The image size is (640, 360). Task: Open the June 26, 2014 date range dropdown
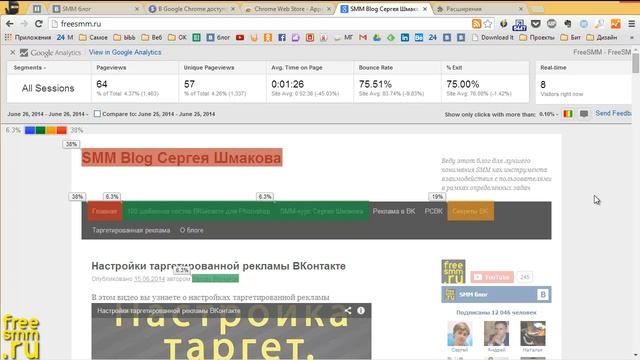point(48,114)
